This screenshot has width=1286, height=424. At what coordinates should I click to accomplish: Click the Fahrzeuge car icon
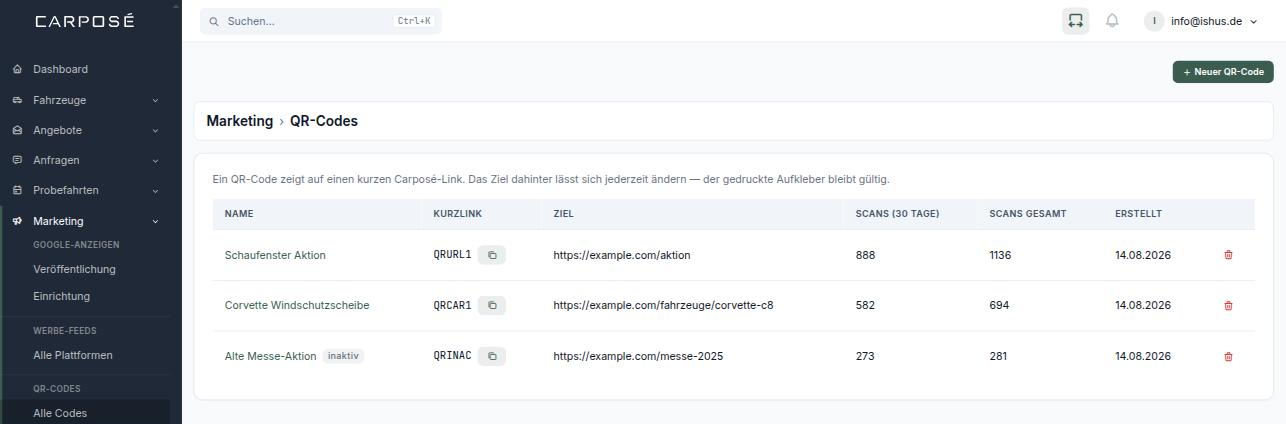pyautogui.click(x=17, y=100)
